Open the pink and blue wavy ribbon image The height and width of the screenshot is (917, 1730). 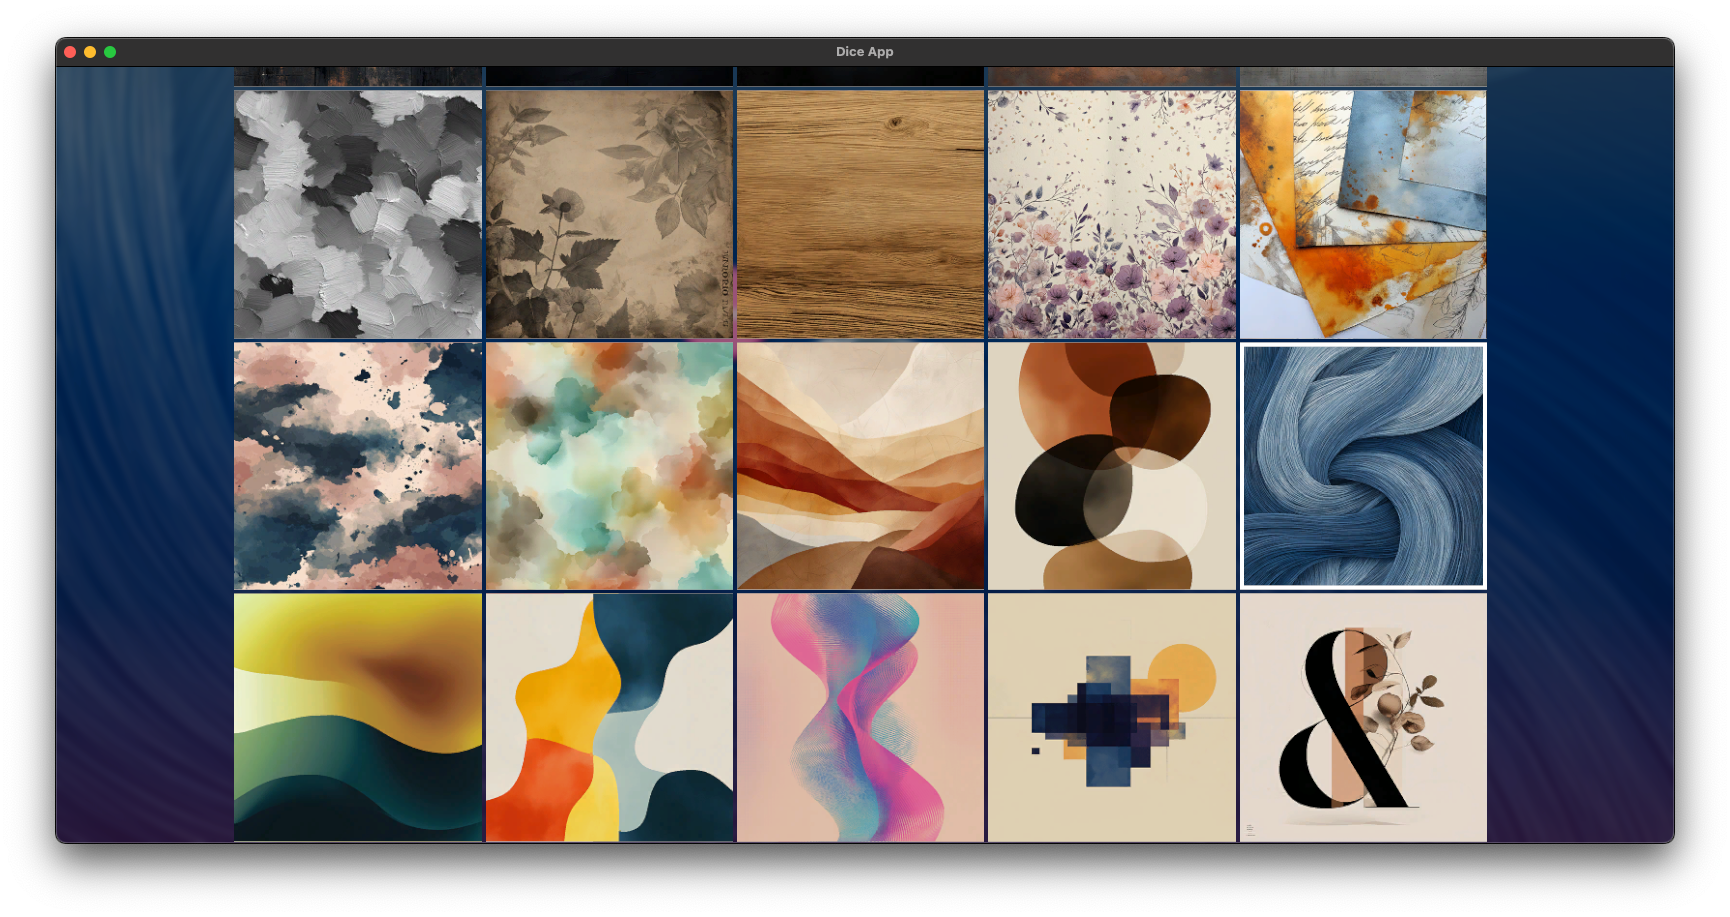(x=860, y=717)
